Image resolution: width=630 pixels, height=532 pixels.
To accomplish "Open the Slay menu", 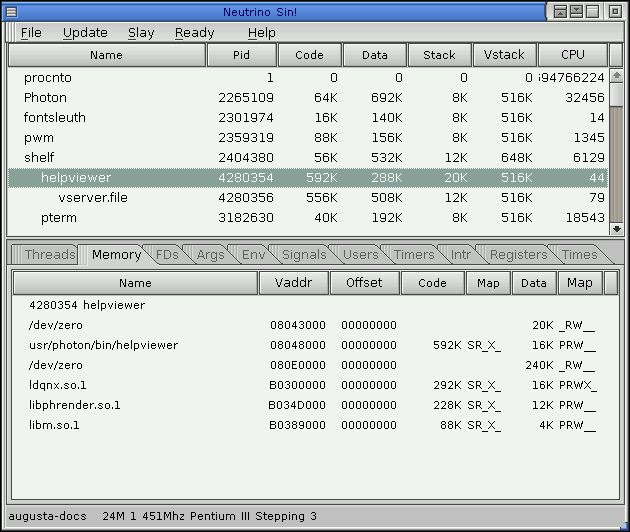I will [x=141, y=32].
